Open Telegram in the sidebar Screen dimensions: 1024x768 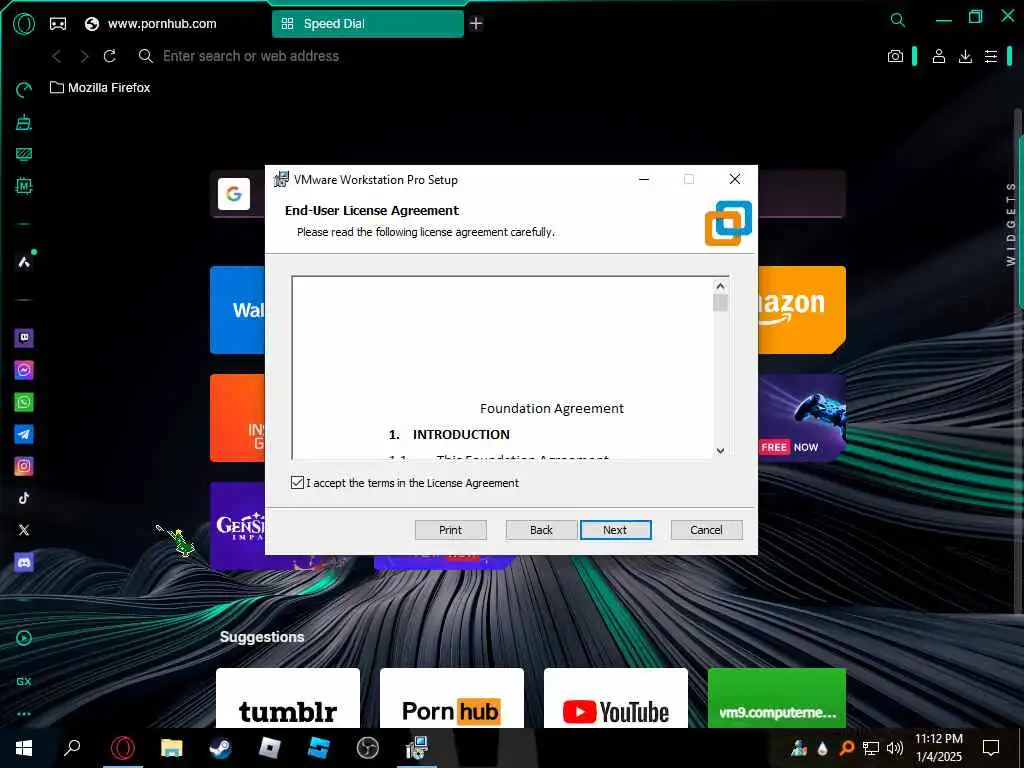click(24, 434)
